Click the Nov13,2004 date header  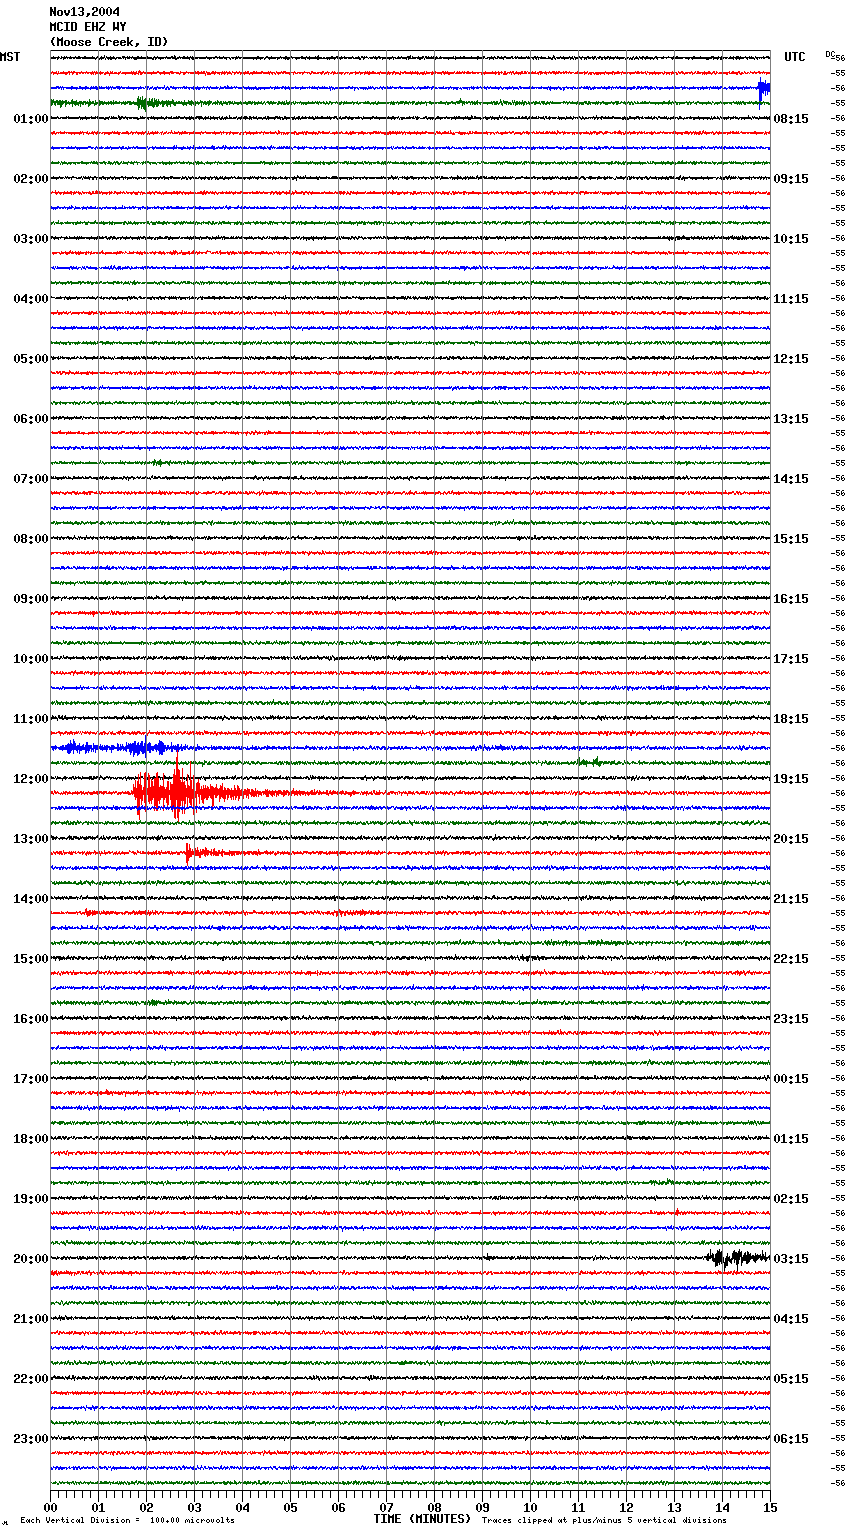point(84,12)
